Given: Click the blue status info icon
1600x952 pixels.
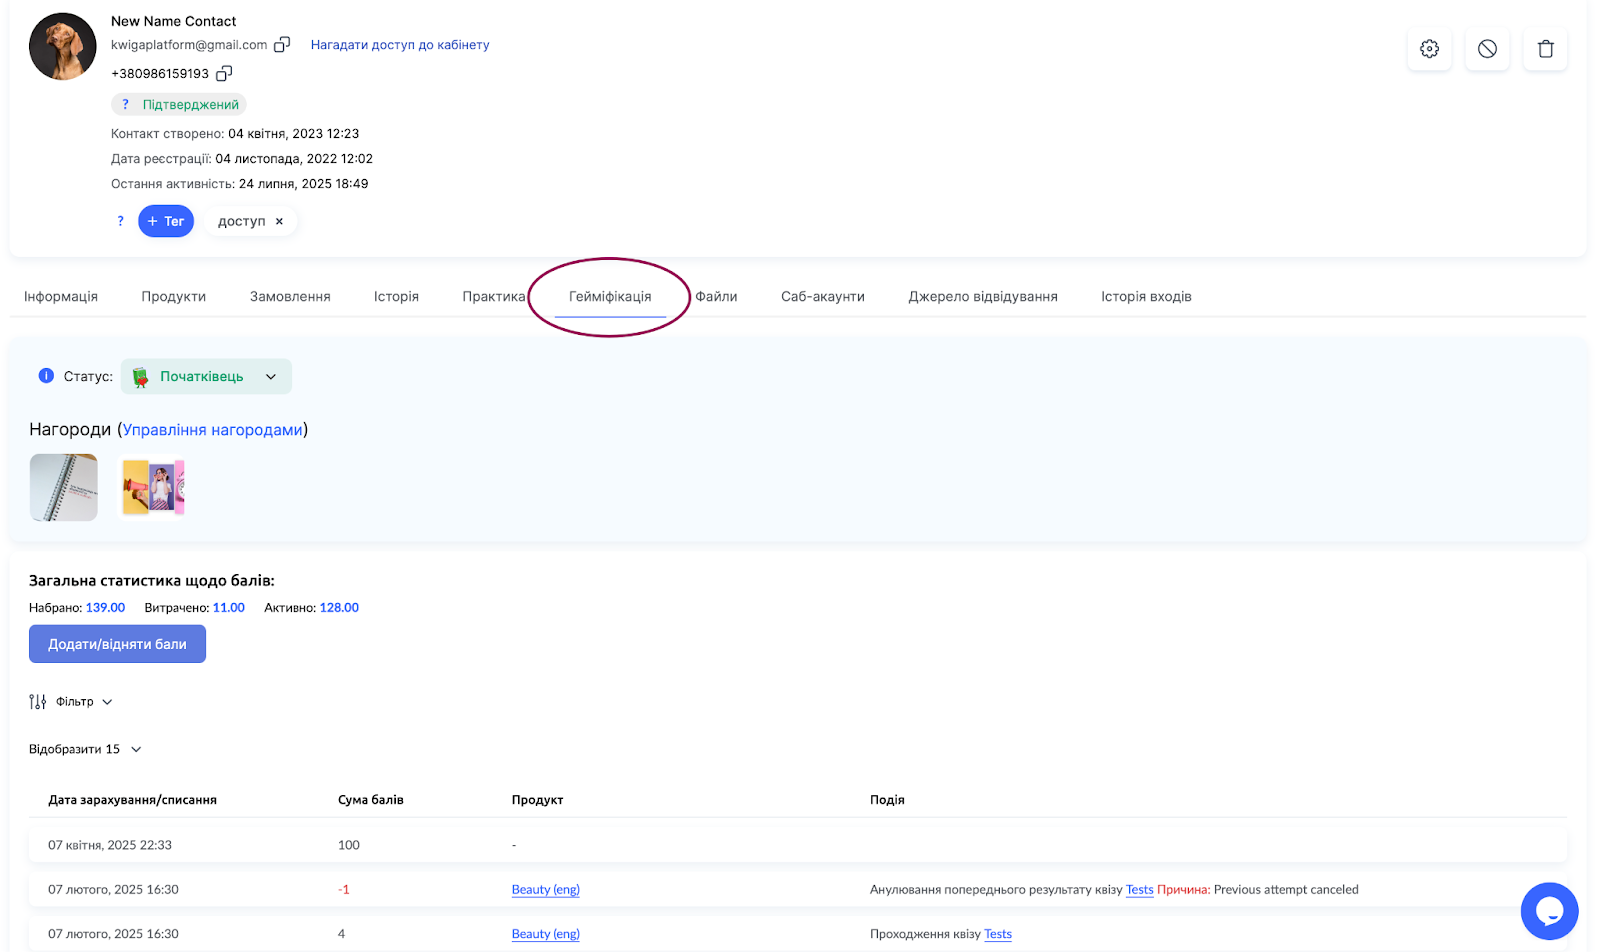Looking at the screenshot, I should (46, 376).
